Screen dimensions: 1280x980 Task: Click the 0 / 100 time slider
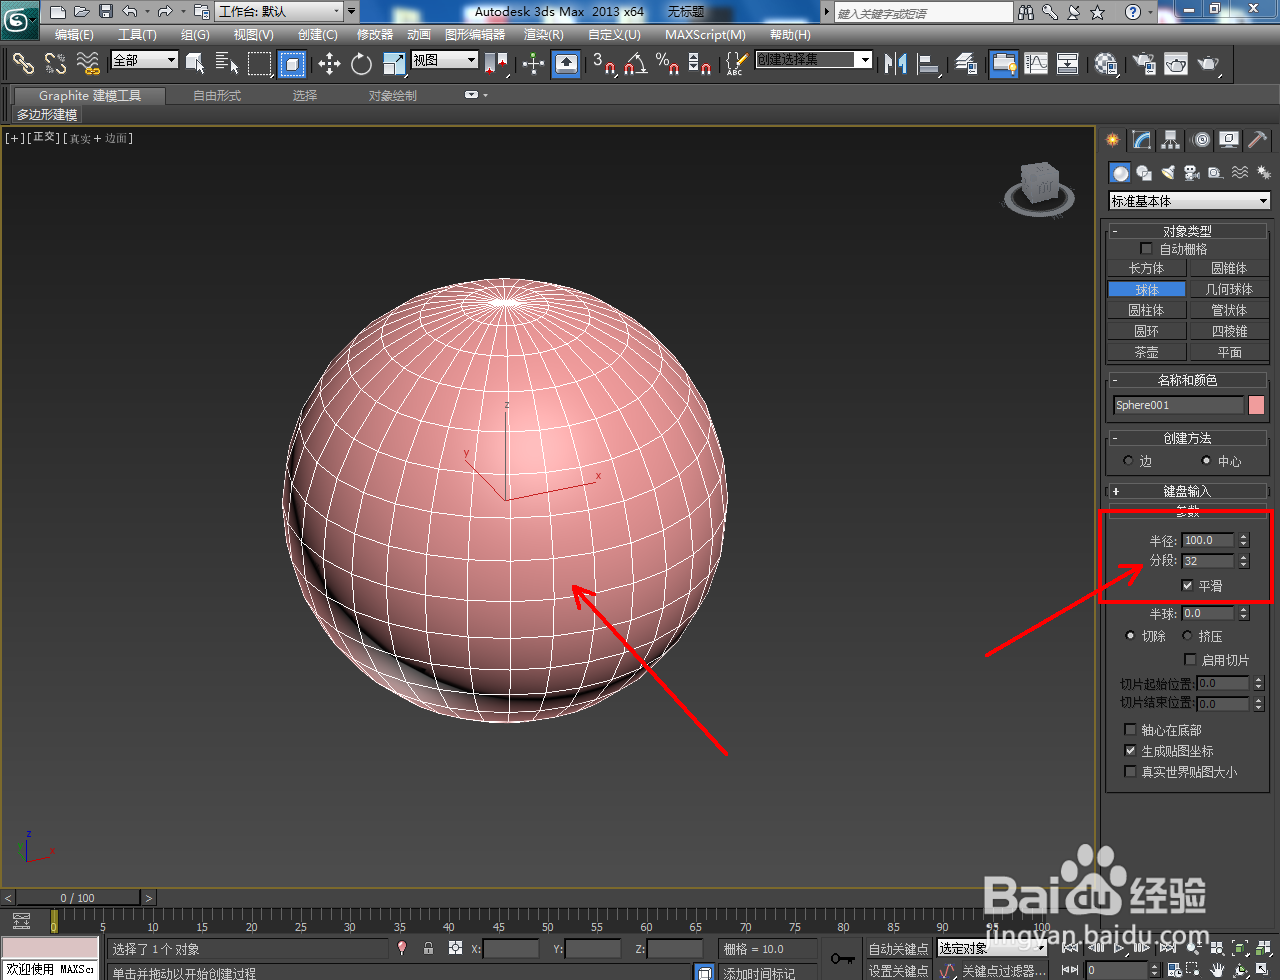coord(79,897)
